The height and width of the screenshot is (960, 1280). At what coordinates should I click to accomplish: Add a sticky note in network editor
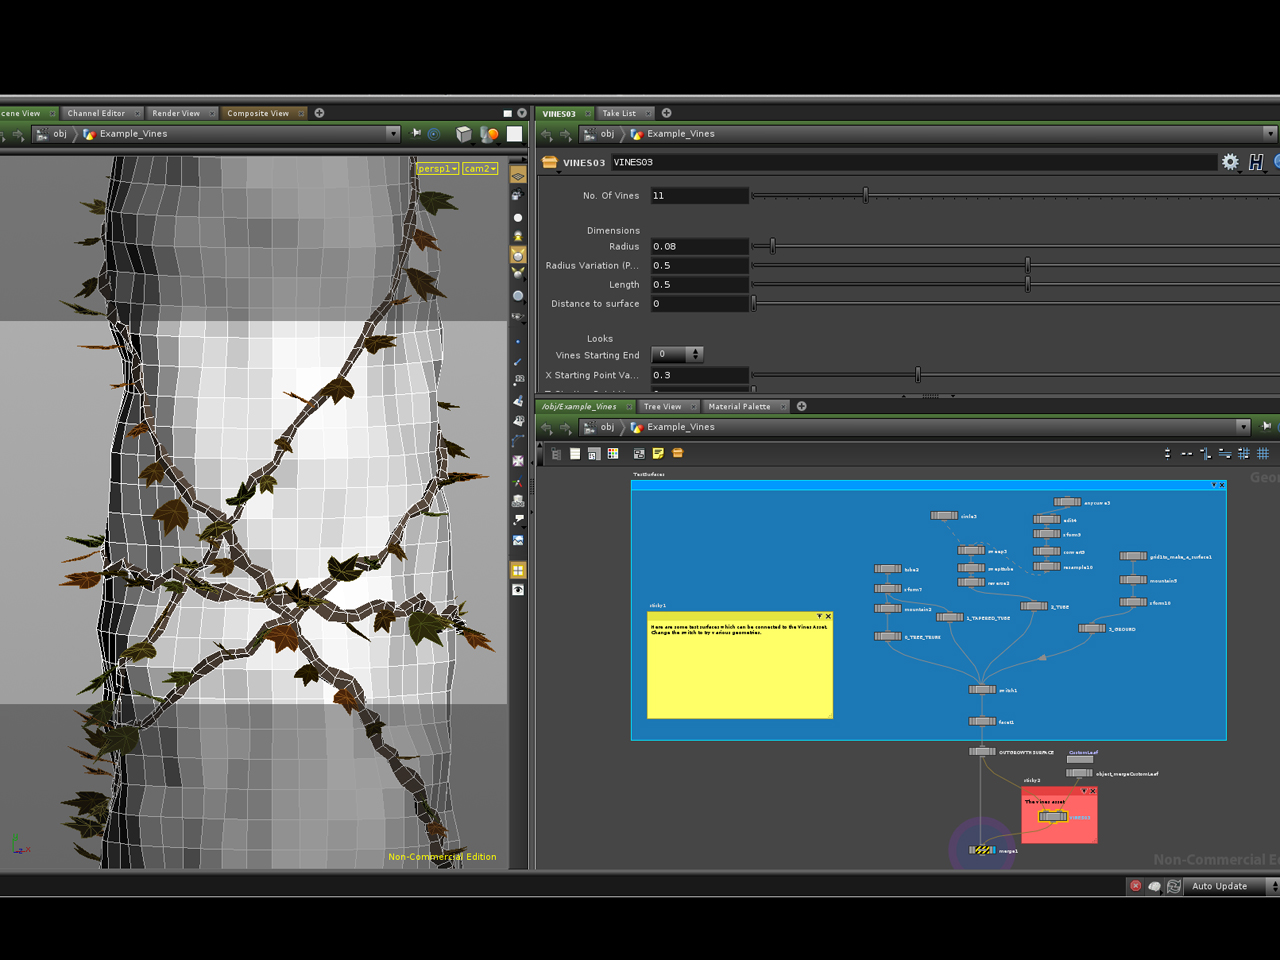pyautogui.click(x=658, y=454)
